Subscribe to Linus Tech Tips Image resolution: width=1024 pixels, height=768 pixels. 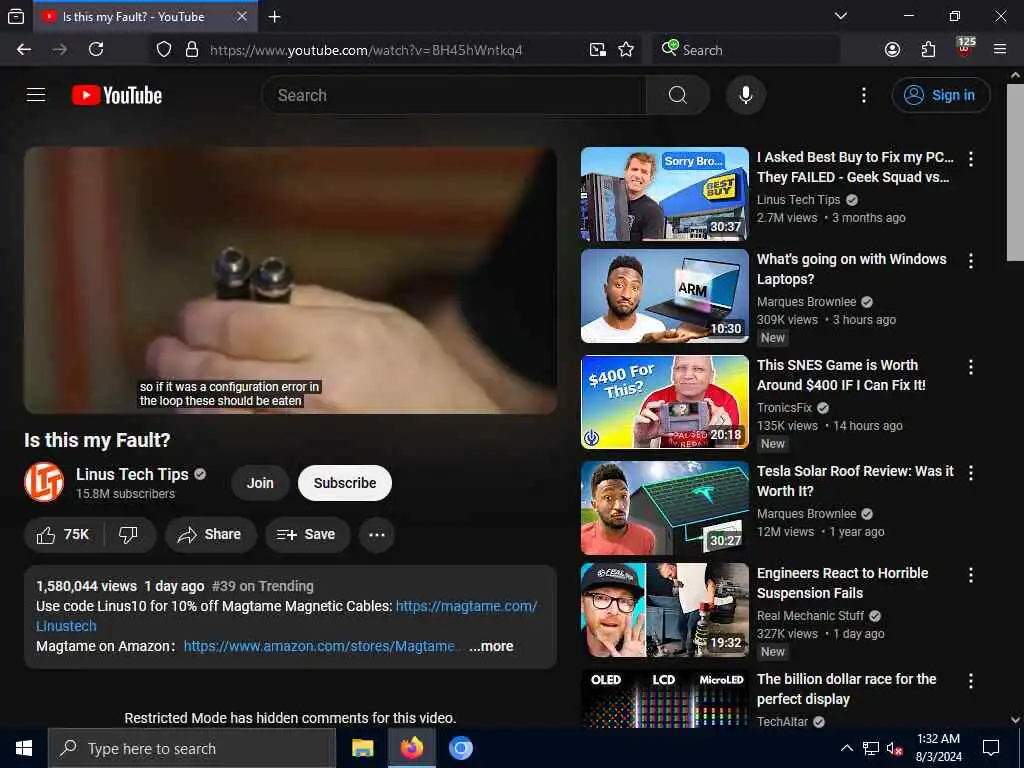(x=345, y=483)
